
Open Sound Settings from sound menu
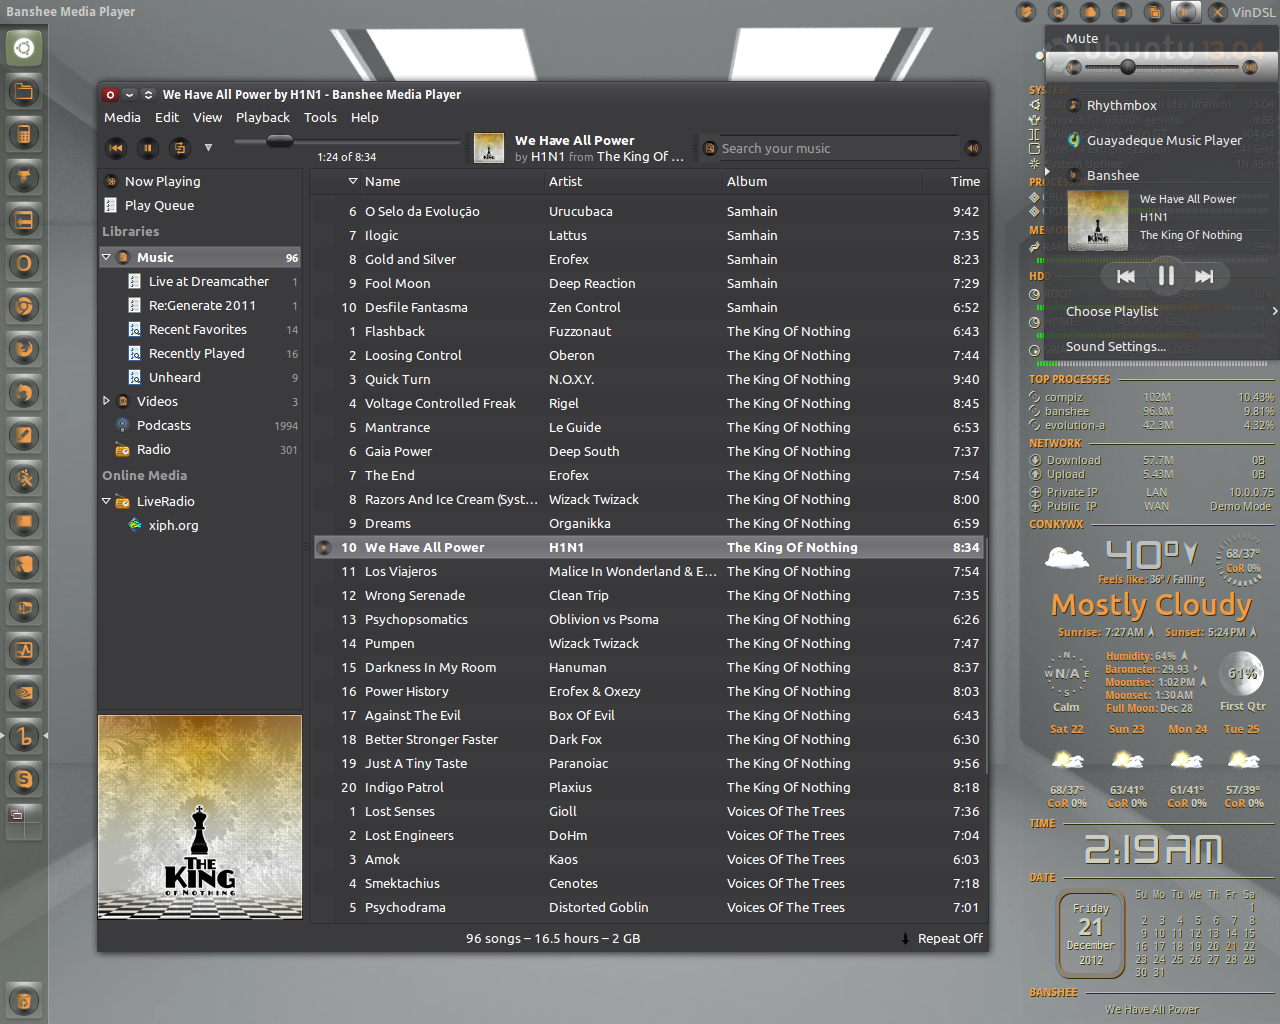pos(1162,346)
